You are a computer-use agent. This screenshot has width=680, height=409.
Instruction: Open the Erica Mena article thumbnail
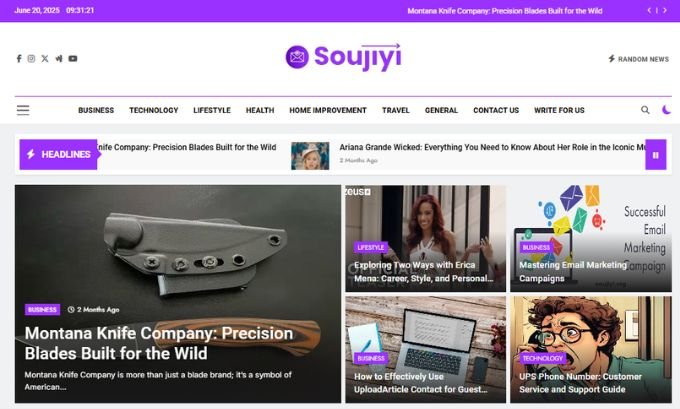pyautogui.click(x=425, y=239)
